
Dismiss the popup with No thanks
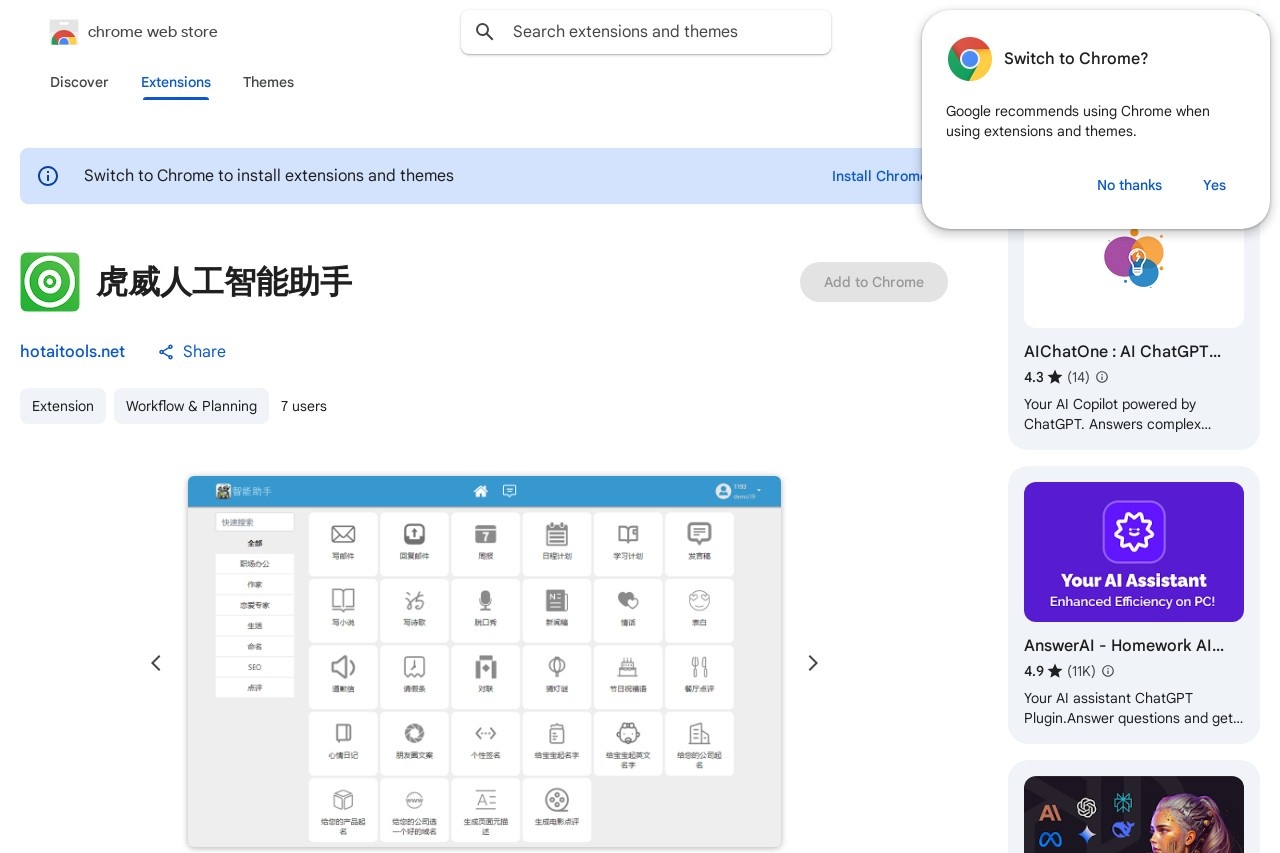click(x=1129, y=185)
